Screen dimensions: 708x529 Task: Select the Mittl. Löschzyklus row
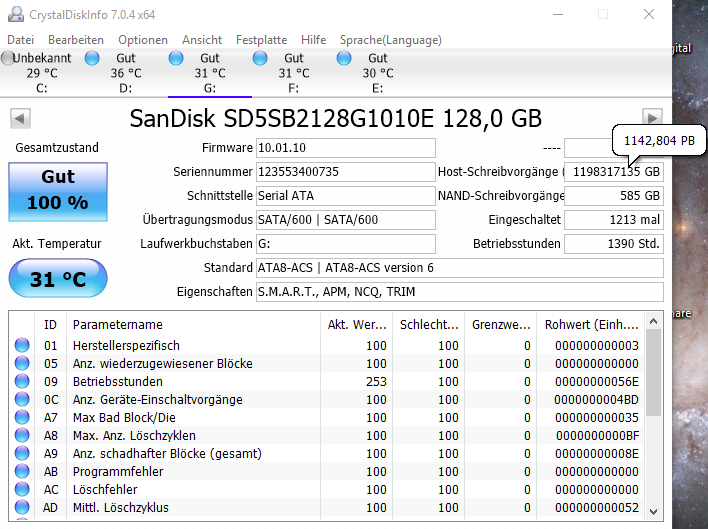pos(327,508)
